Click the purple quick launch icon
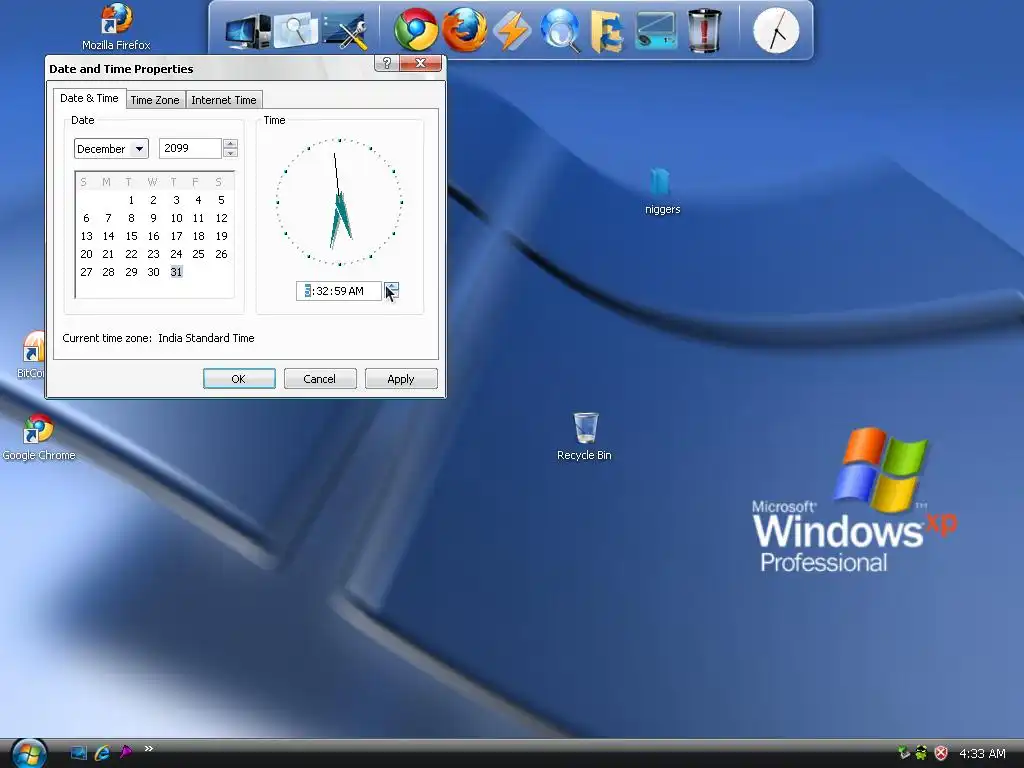This screenshot has width=1024, height=768. (125, 753)
